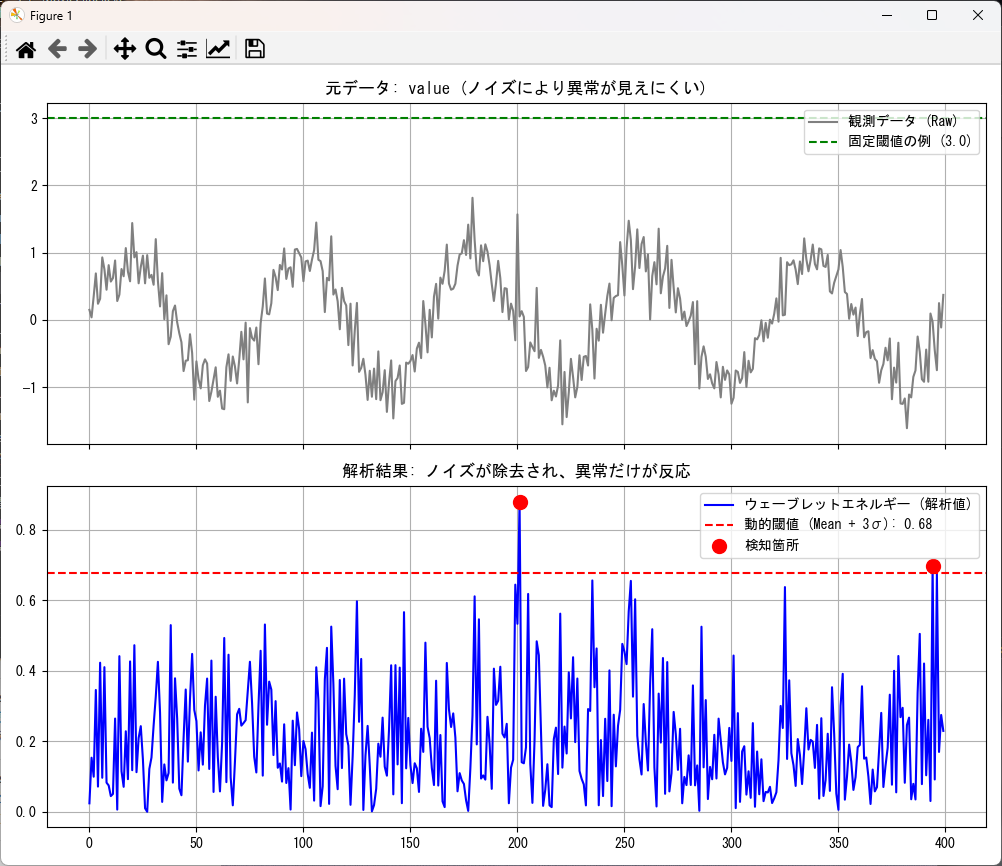Click the Matplotlib icon in title bar
Image resolution: width=1002 pixels, height=866 pixels.
[x=16, y=15]
